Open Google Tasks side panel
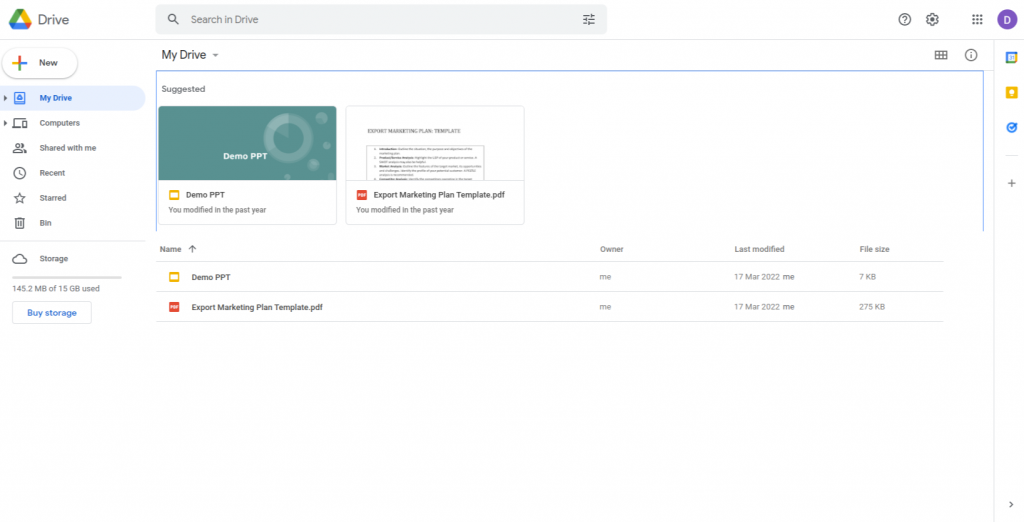This screenshot has width=1024, height=522. 1011,127
